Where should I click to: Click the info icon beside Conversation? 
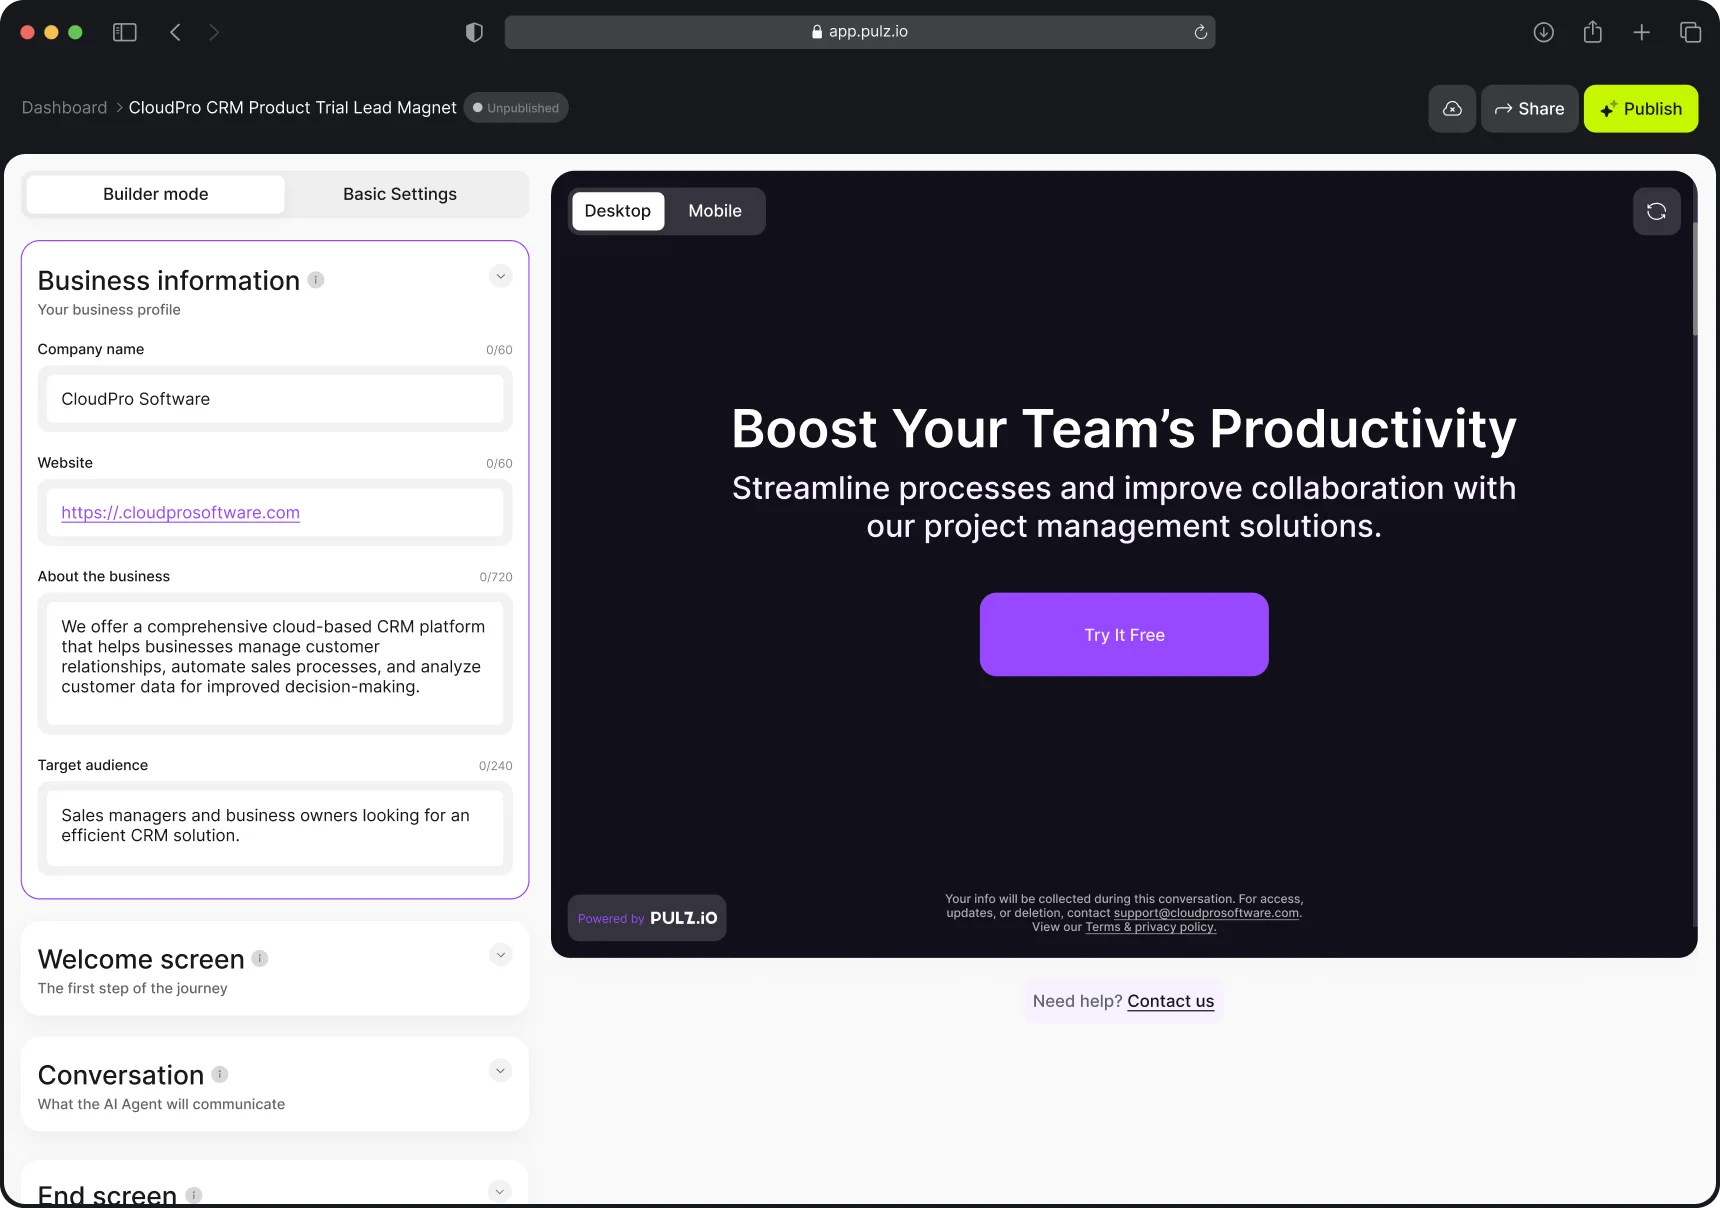click(x=219, y=1074)
